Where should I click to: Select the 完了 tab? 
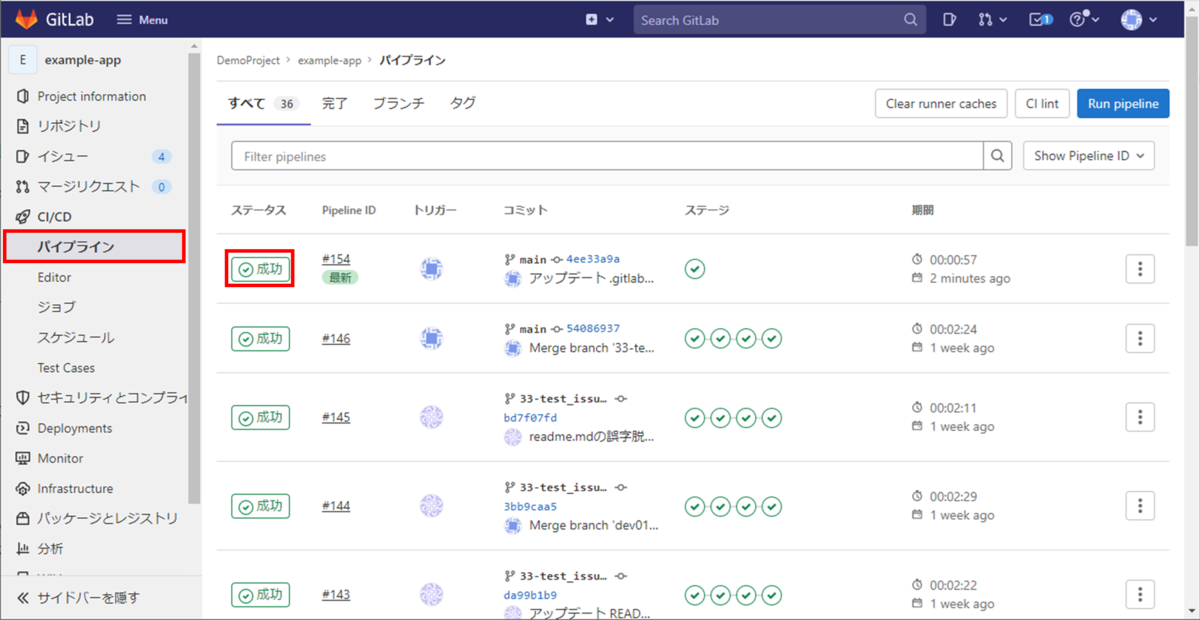pos(335,103)
